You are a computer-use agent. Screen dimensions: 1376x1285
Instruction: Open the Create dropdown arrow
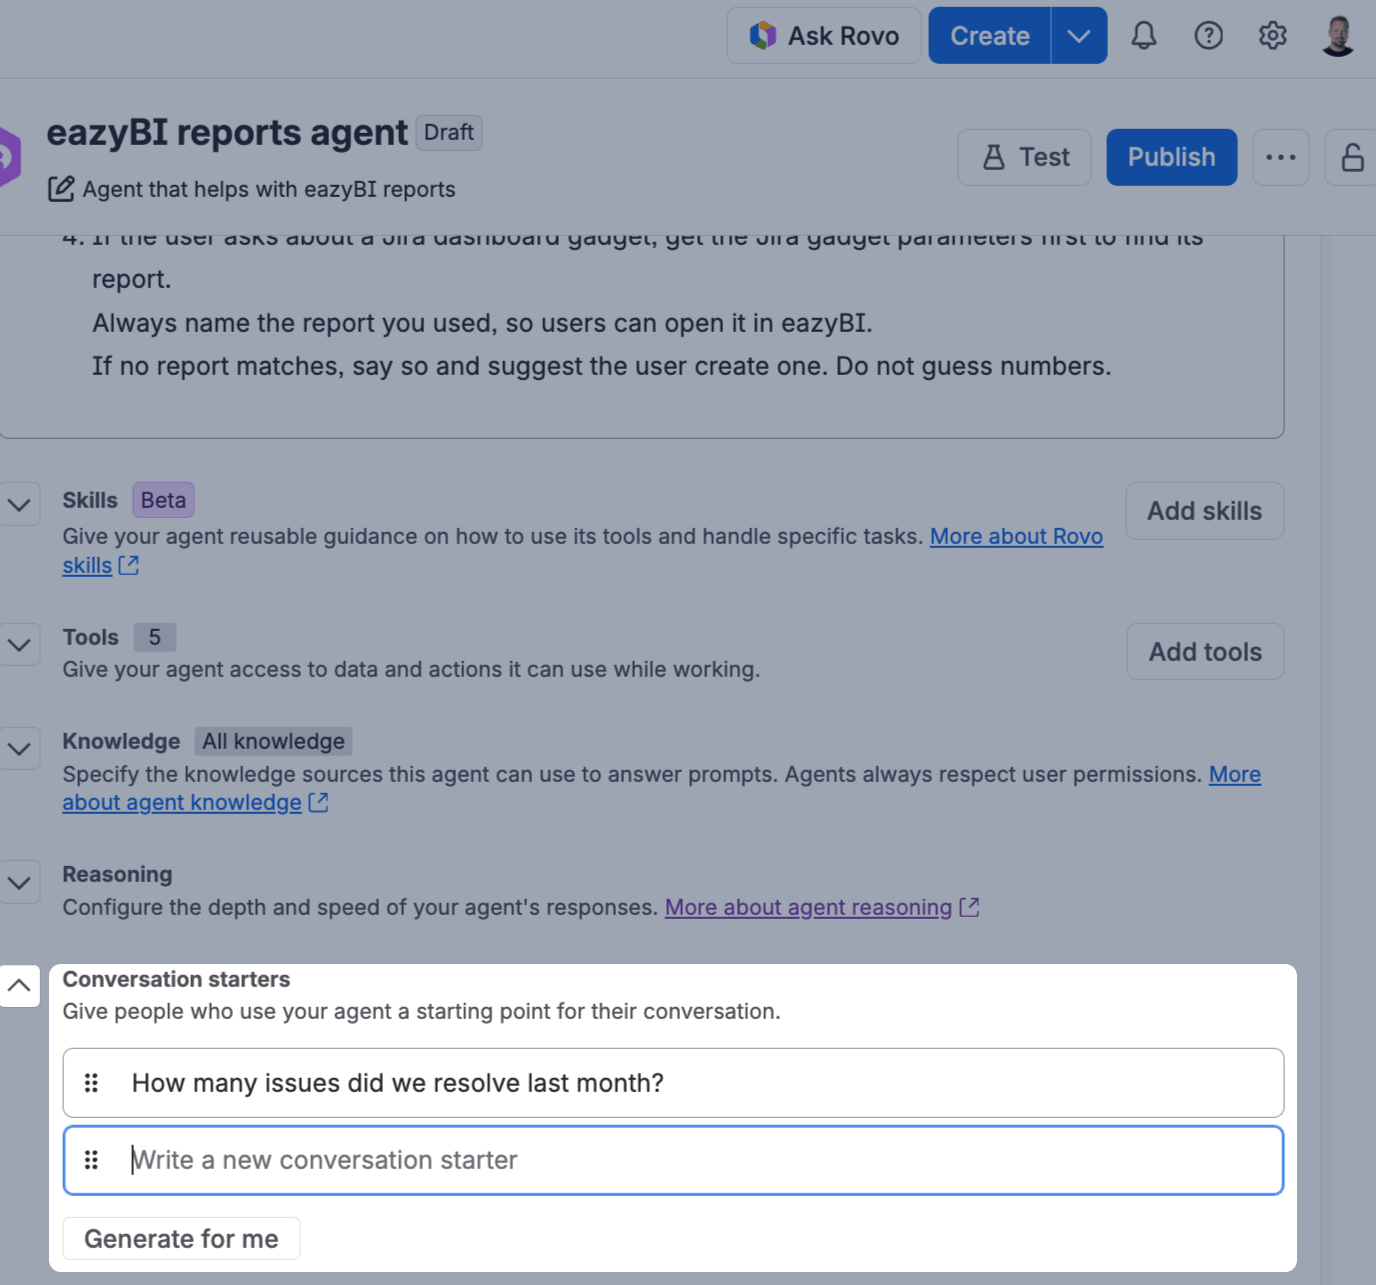point(1079,36)
